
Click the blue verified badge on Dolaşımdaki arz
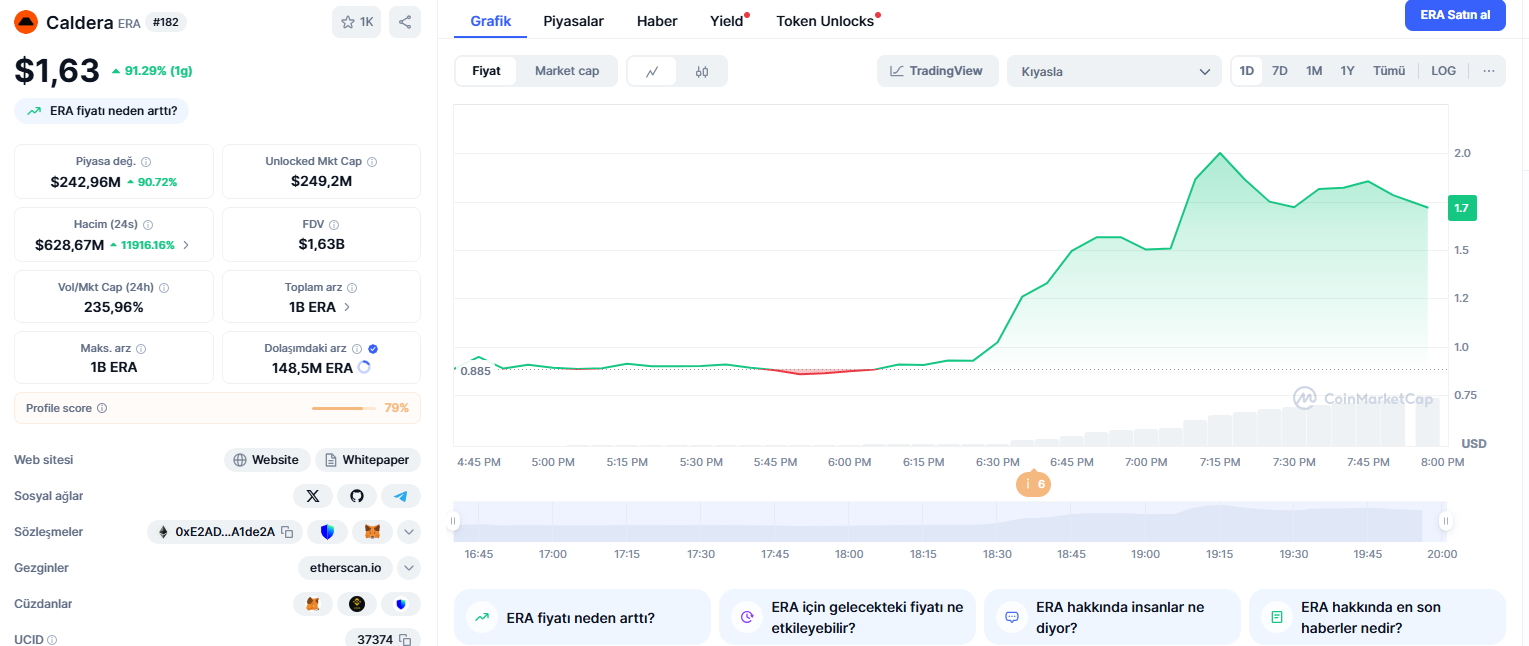[373, 349]
